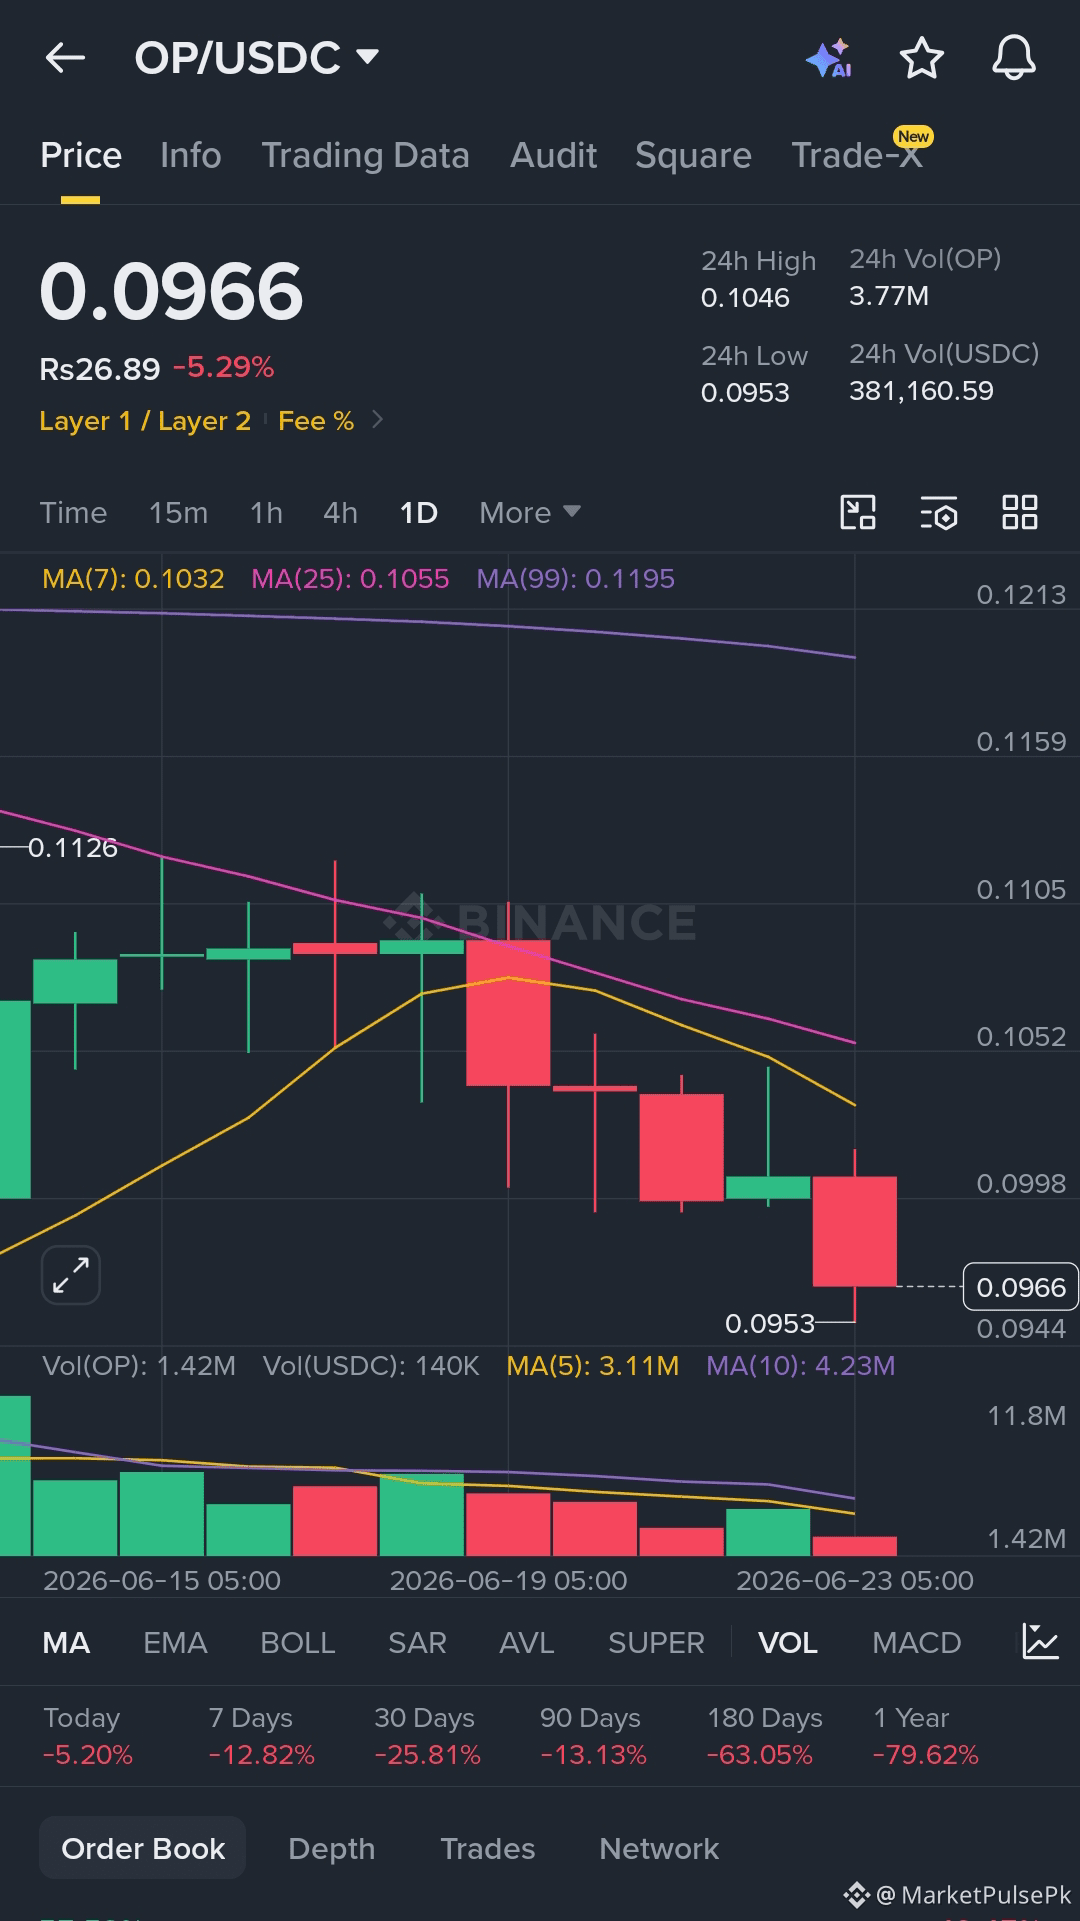This screenshot has height=1921, width=1080.
Task: Tap the MA(25): 0.1055 legend
Action: coord(350,579)
